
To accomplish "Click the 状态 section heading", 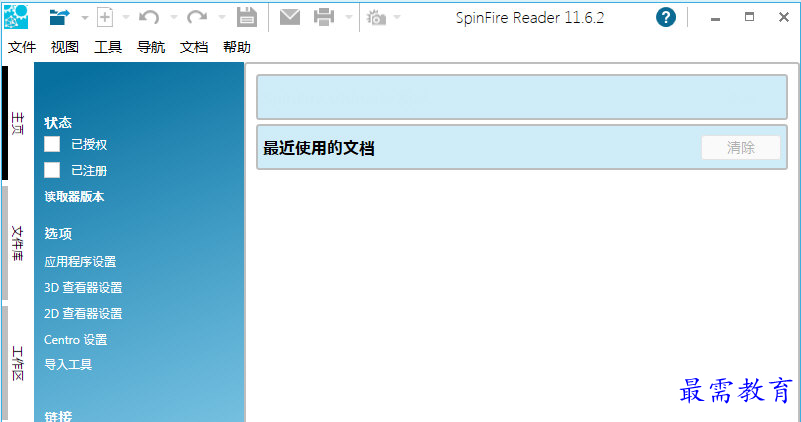I will (58, 123).
